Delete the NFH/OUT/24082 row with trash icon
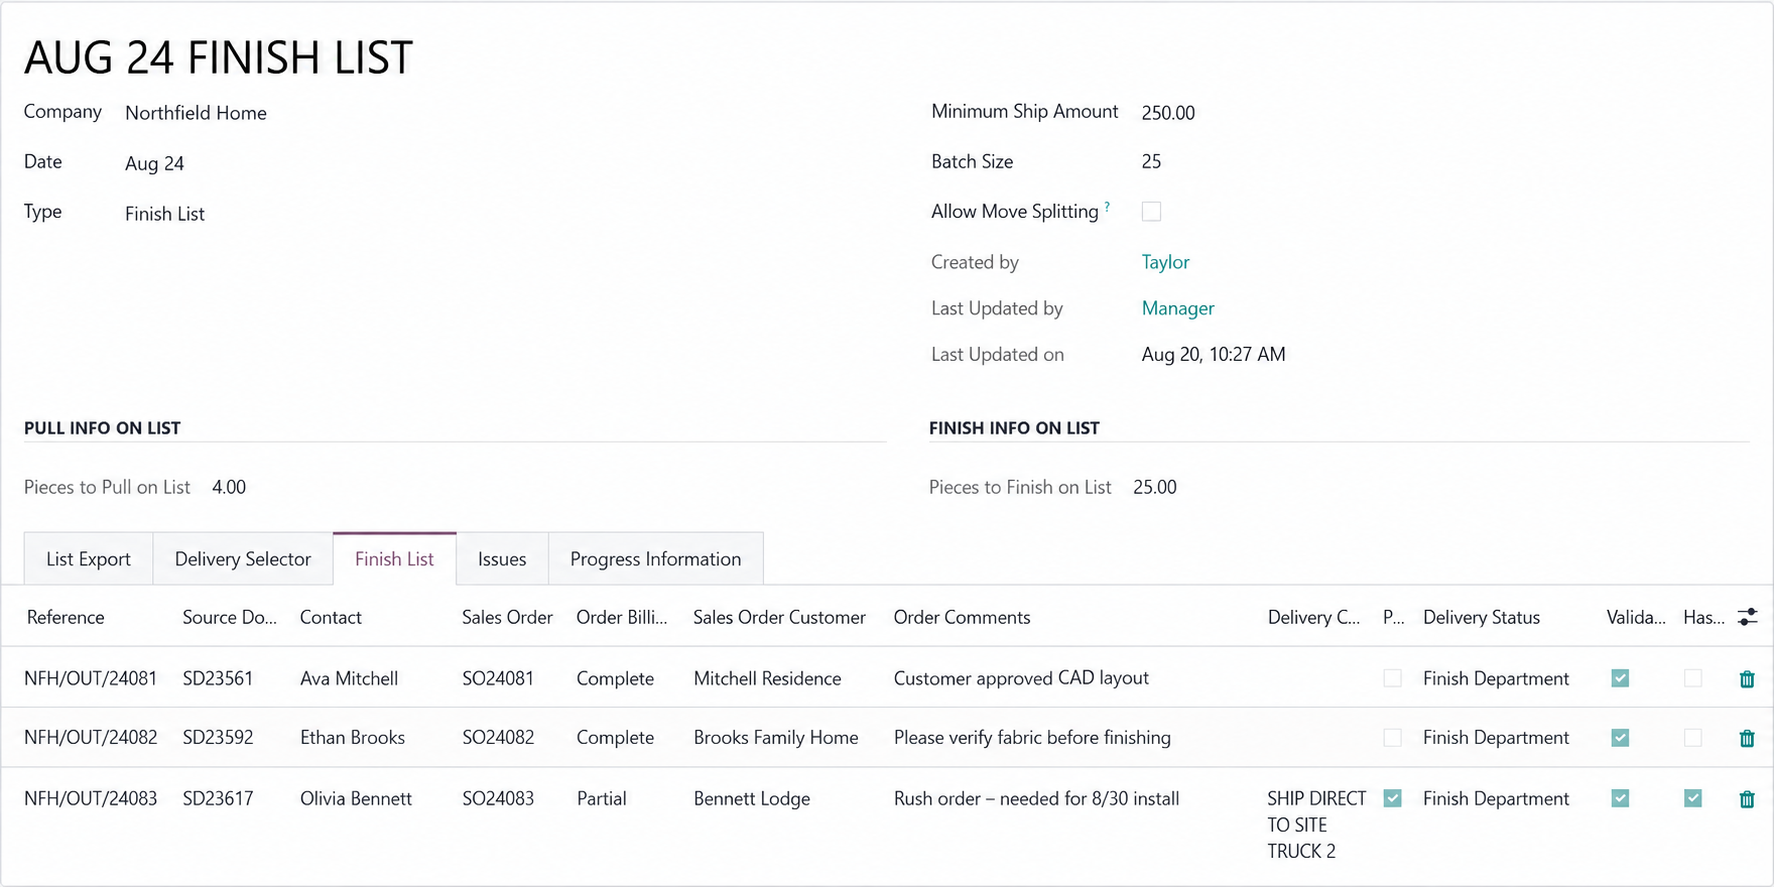This screenshot has height=887, width=1774. click(x=1747, y=738)
